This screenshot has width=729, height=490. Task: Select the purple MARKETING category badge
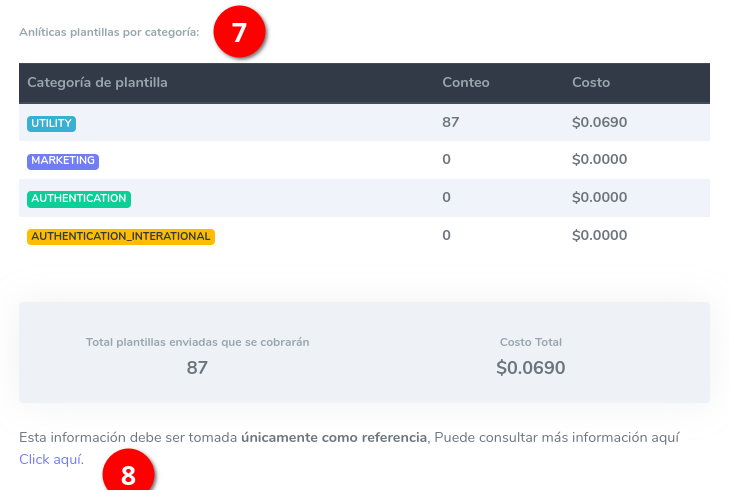(63, 160)
